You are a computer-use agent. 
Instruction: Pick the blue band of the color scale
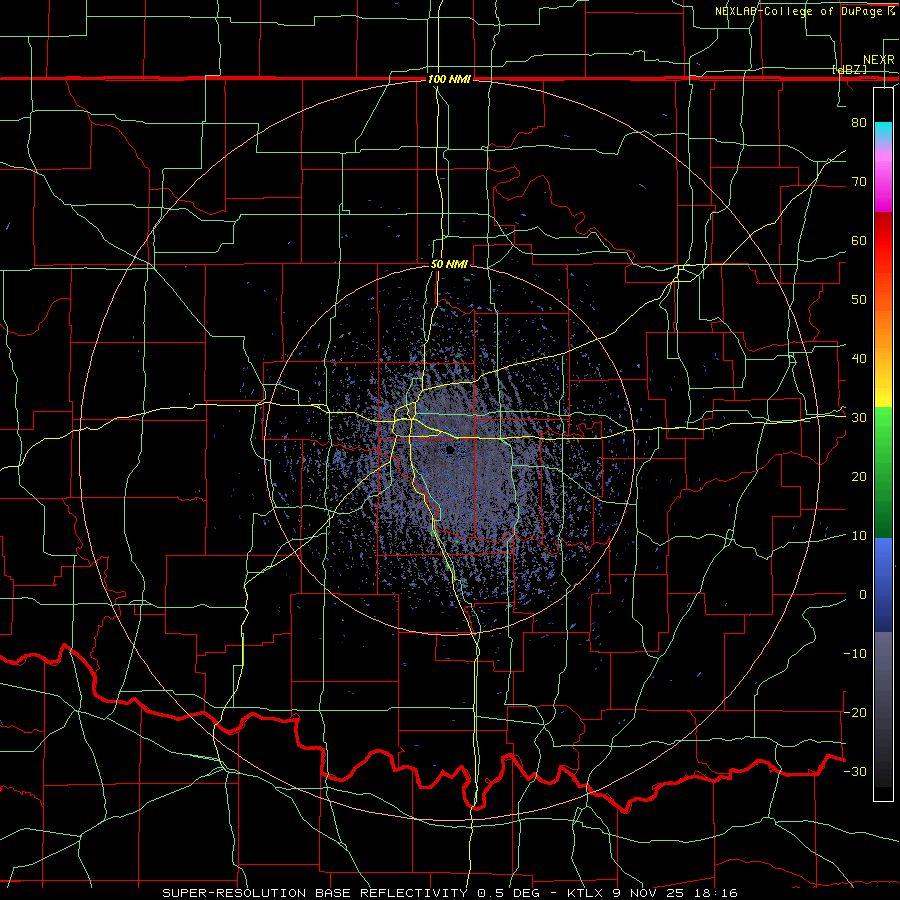tap(883, 584)
